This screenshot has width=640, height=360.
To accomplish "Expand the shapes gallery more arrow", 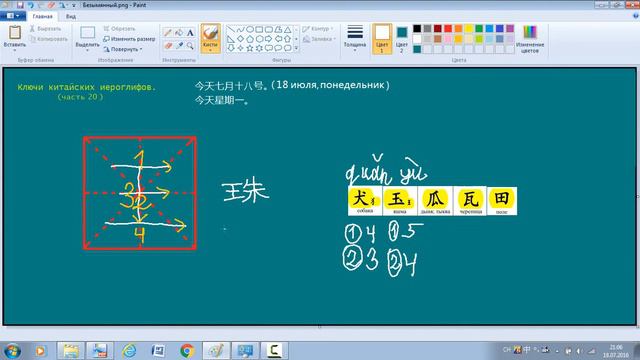I will click(296, 48).
